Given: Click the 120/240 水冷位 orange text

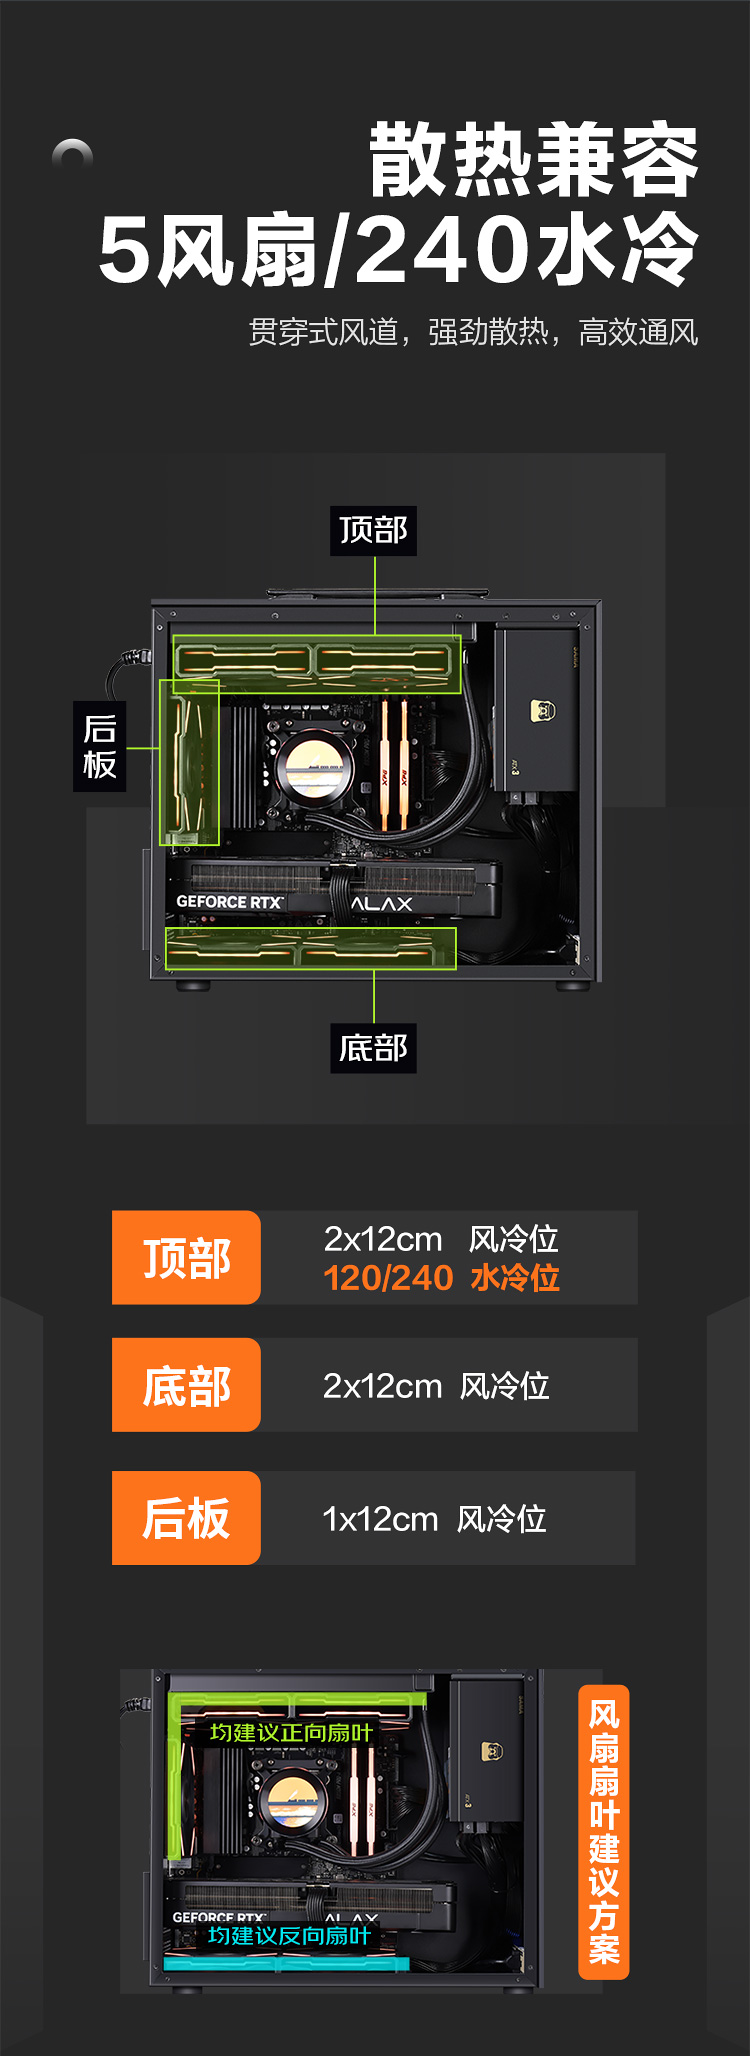Looking at the screenshot, I should tap(441, 1278).
